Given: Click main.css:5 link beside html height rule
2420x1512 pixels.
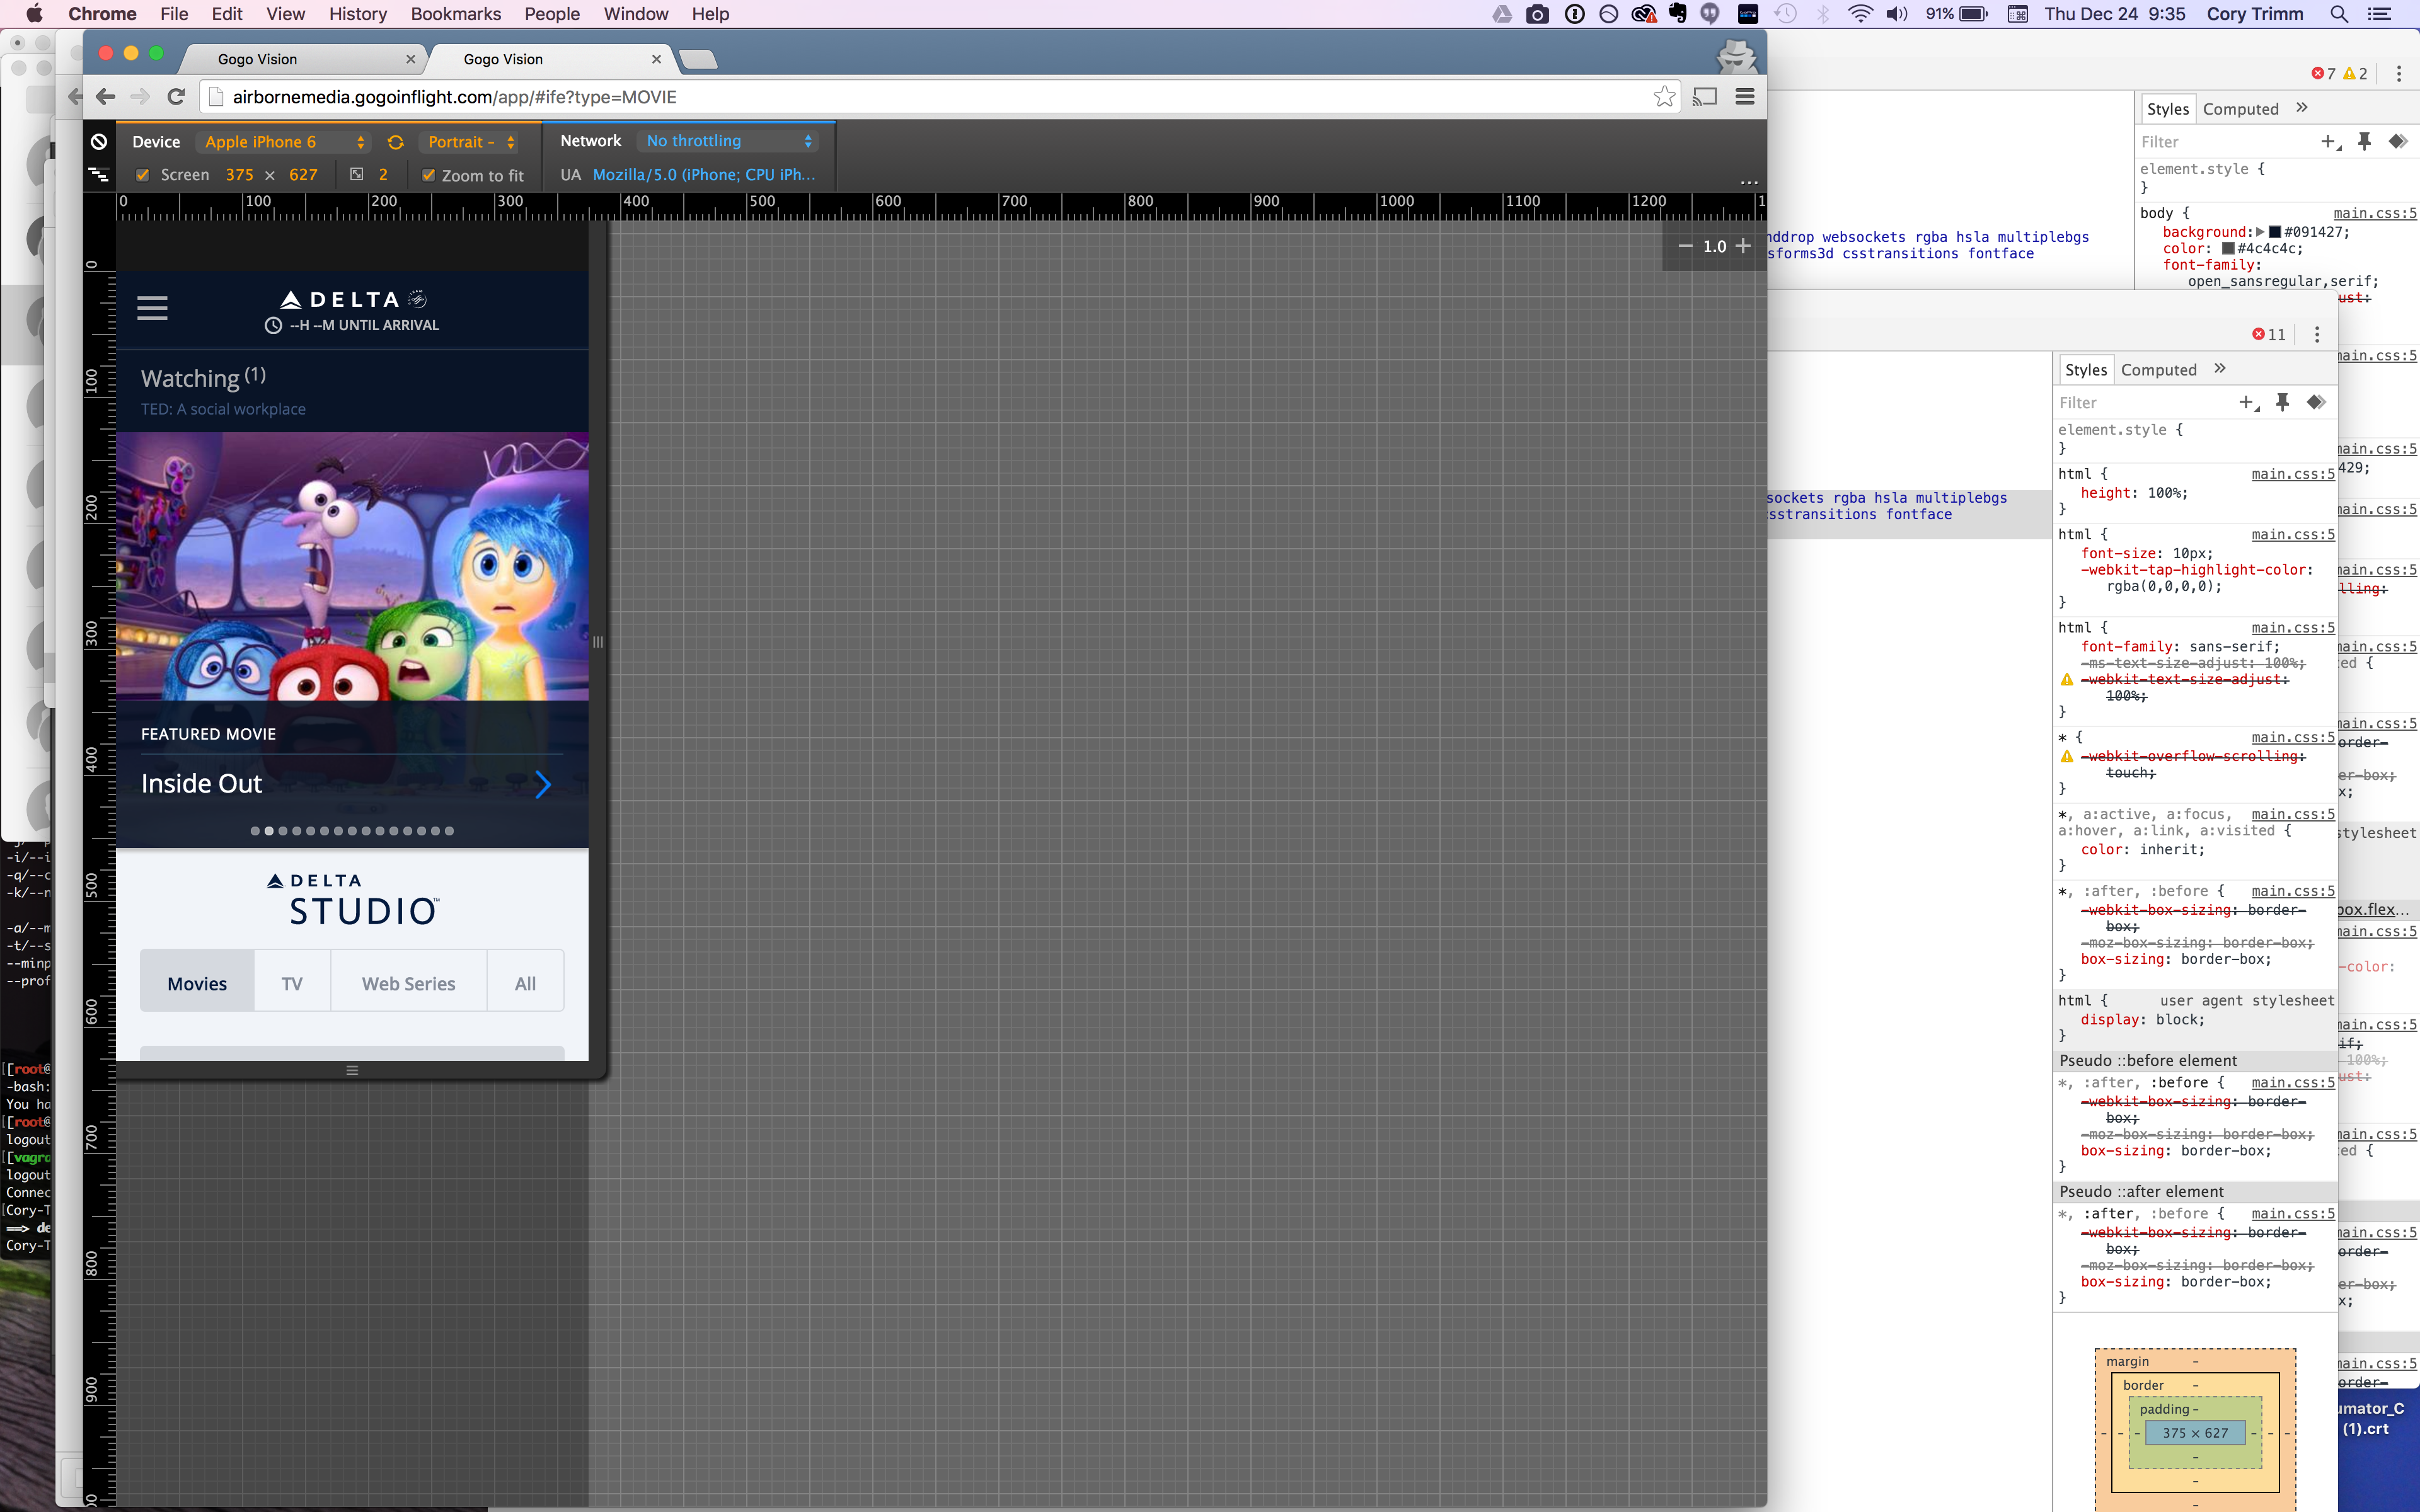Looking at the screenshot, I should [x=2293, y=474].
